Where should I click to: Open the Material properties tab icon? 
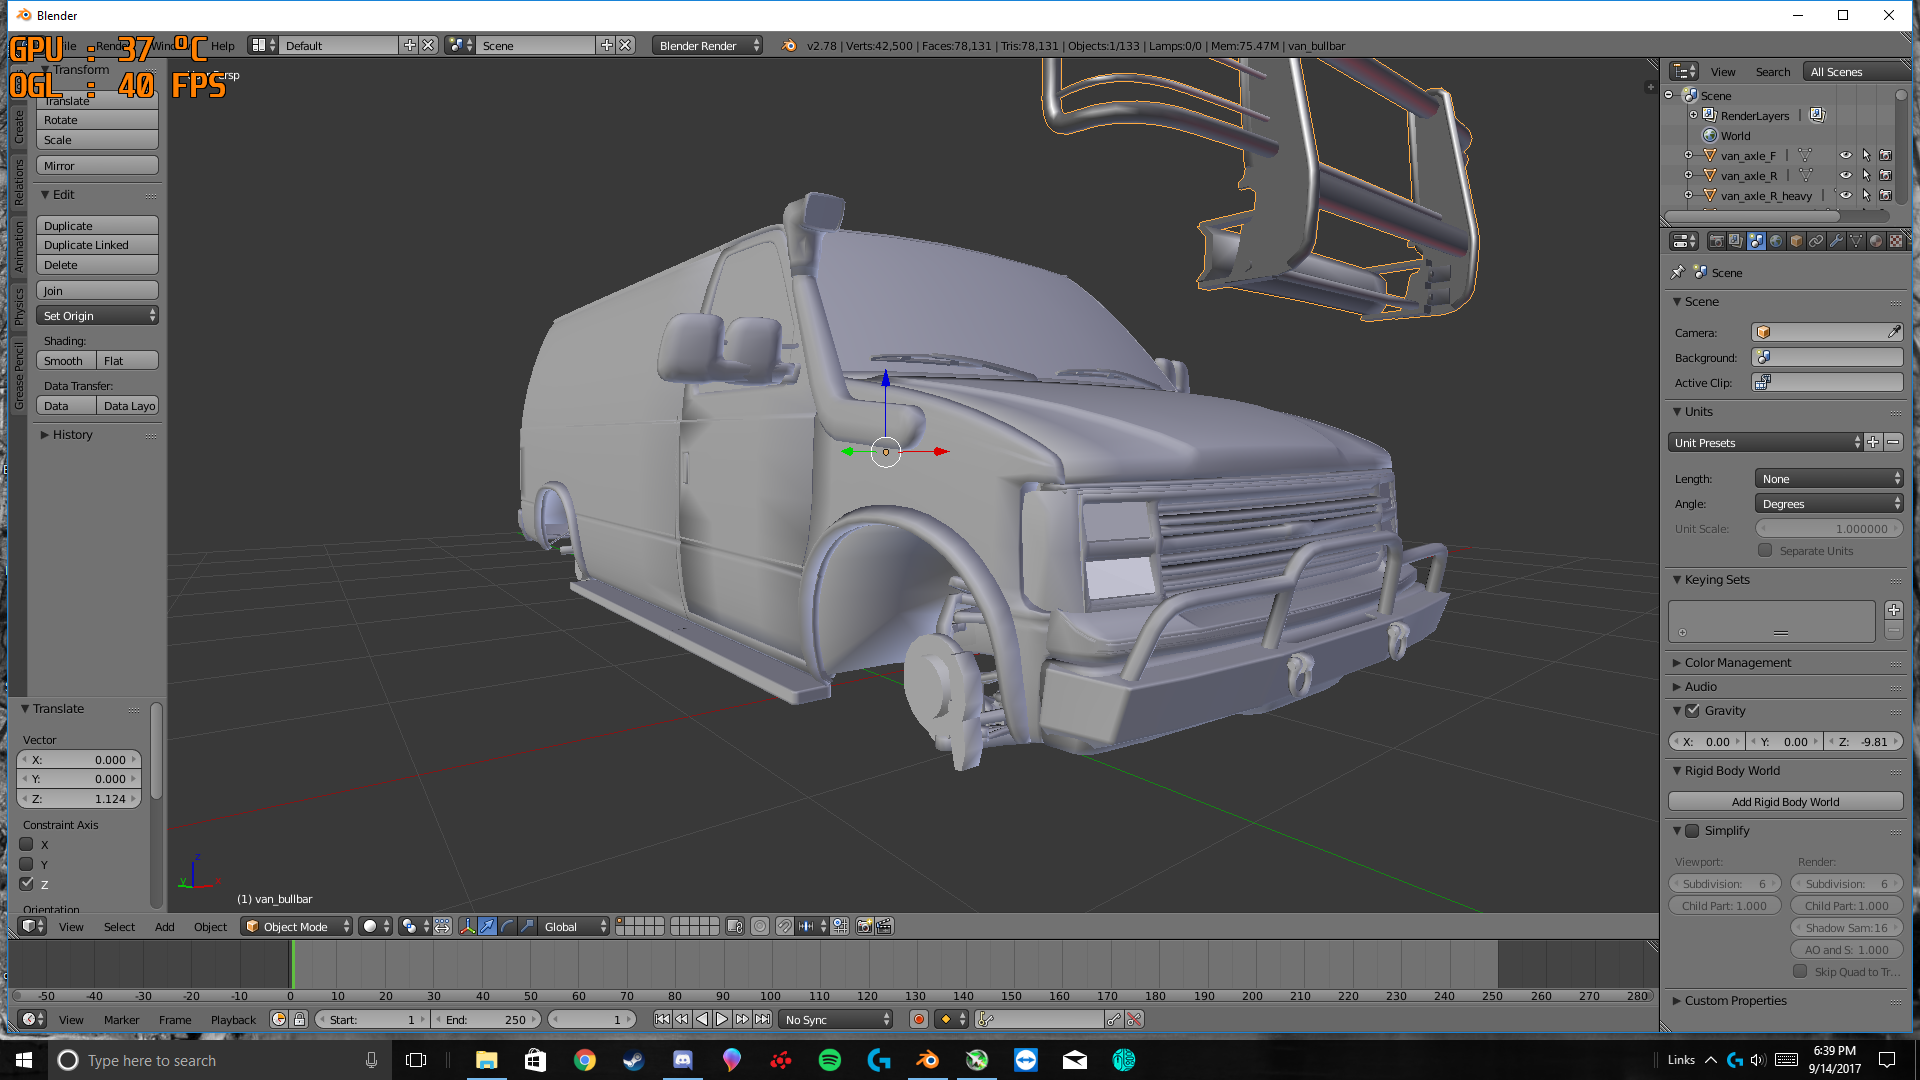(x=1876, y=241)
